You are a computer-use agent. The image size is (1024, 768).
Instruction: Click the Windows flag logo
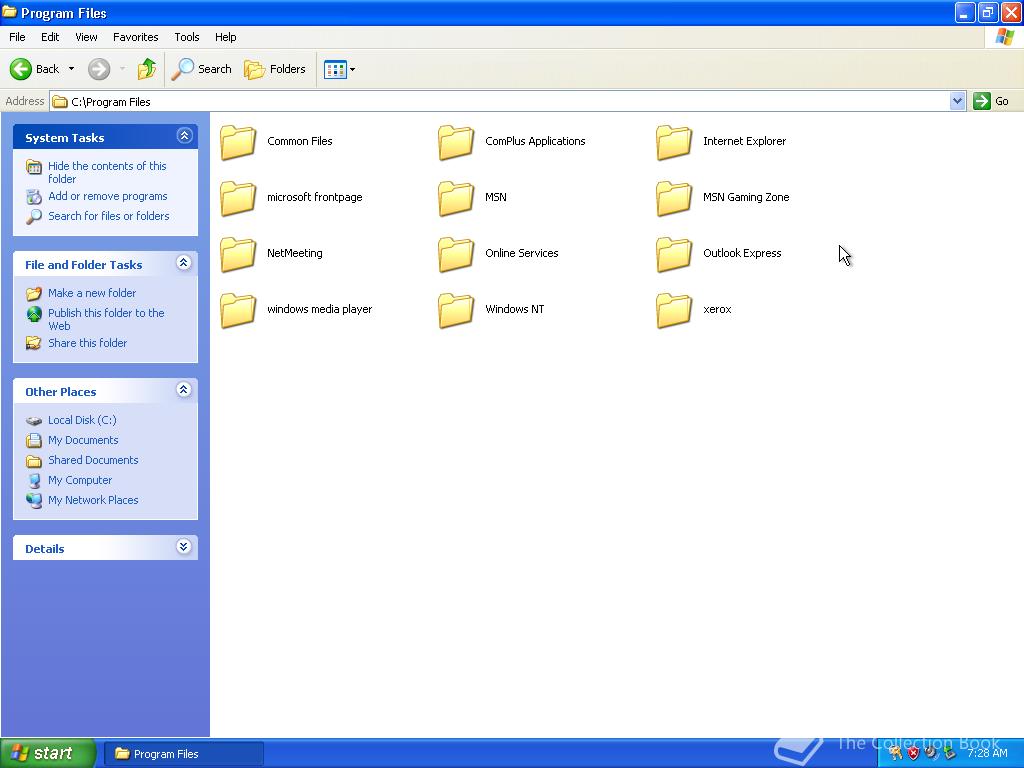coord(1004,37)
